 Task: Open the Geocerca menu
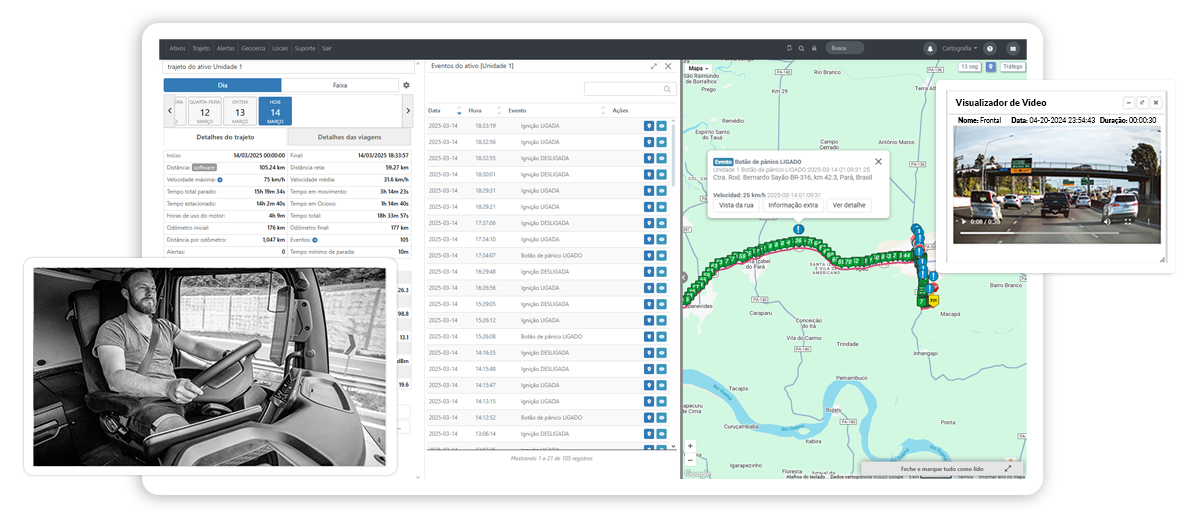(x=253, y=48)
